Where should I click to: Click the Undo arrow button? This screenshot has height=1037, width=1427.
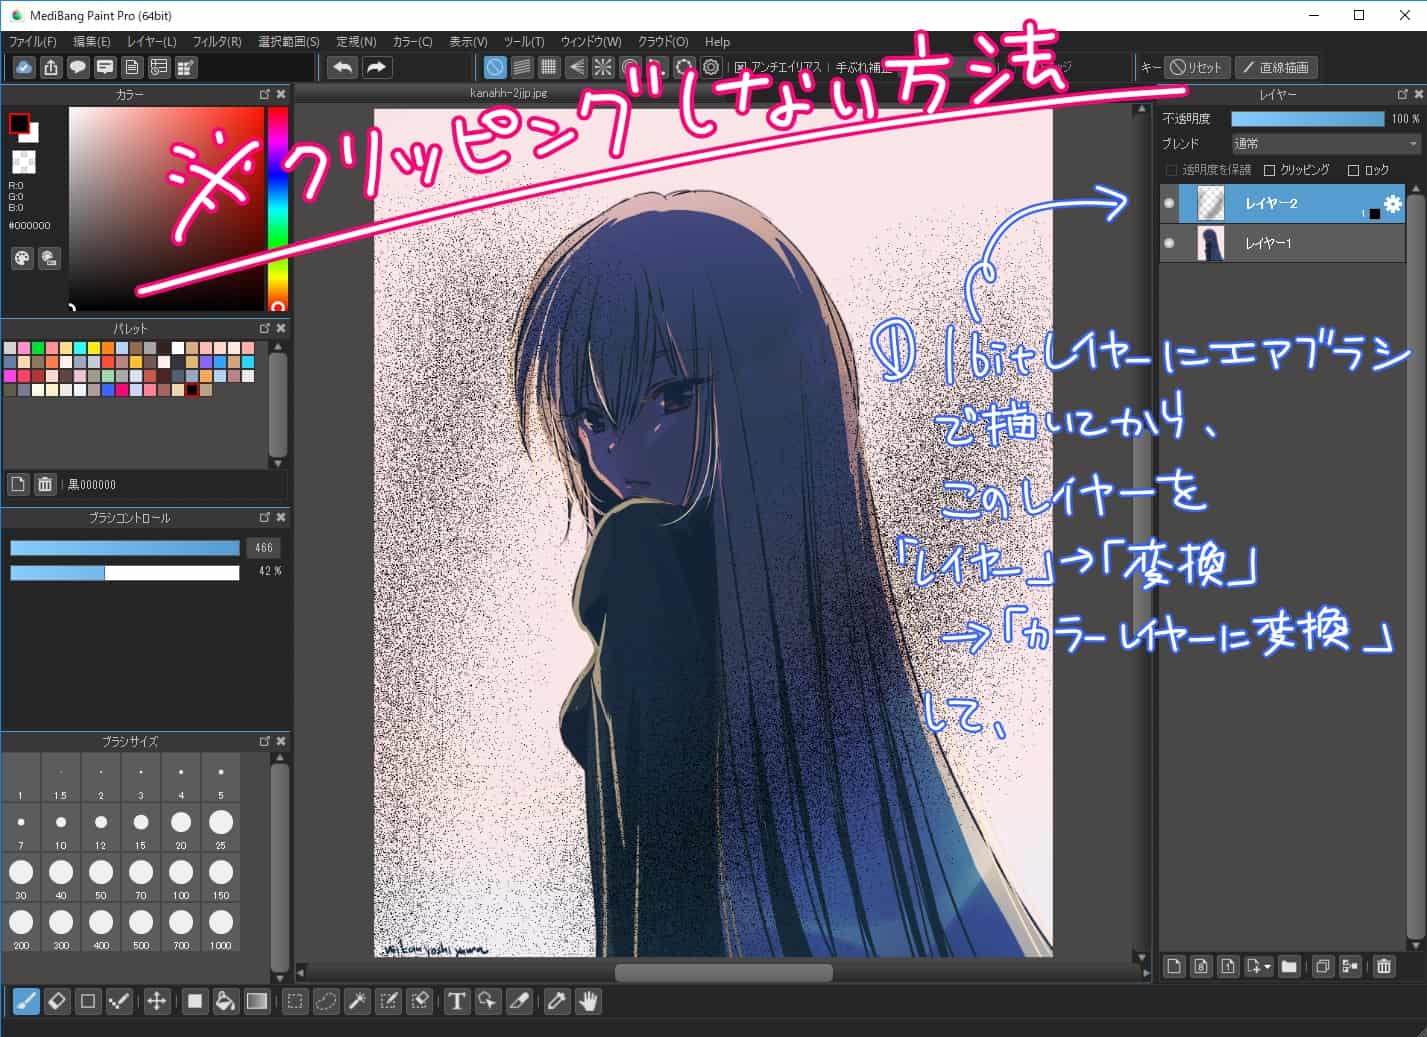(343, 67)
